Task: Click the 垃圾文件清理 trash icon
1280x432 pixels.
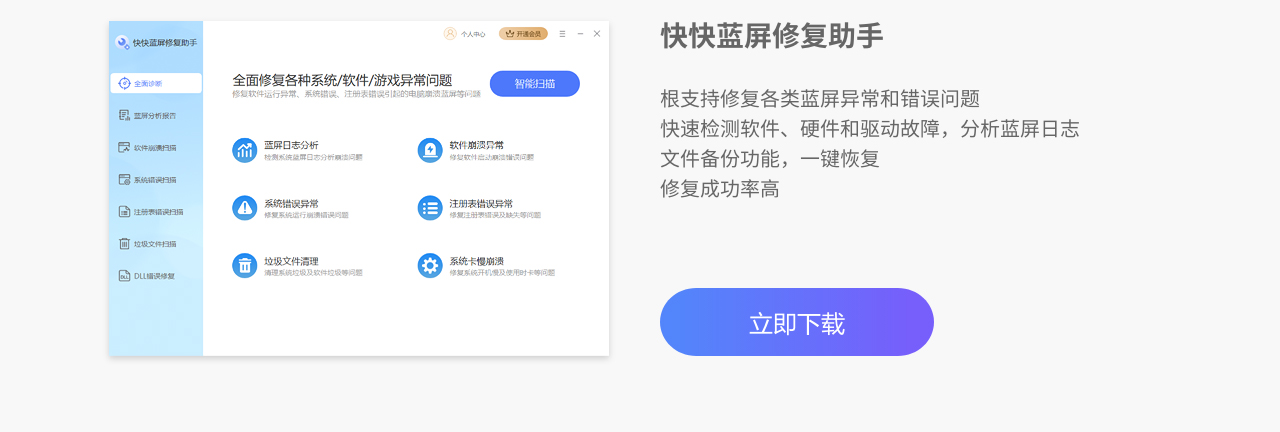Action: click(x=244, y=265)
